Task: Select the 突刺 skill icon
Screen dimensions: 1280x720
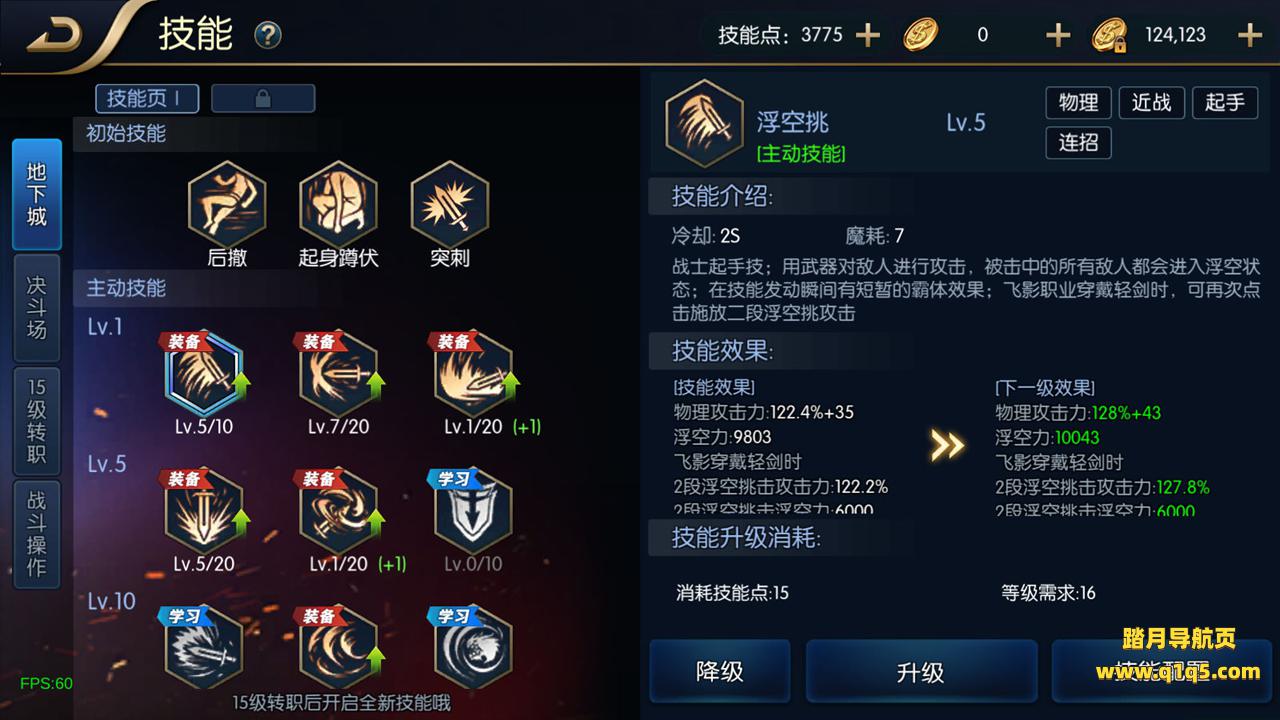Action: point(450,204)
